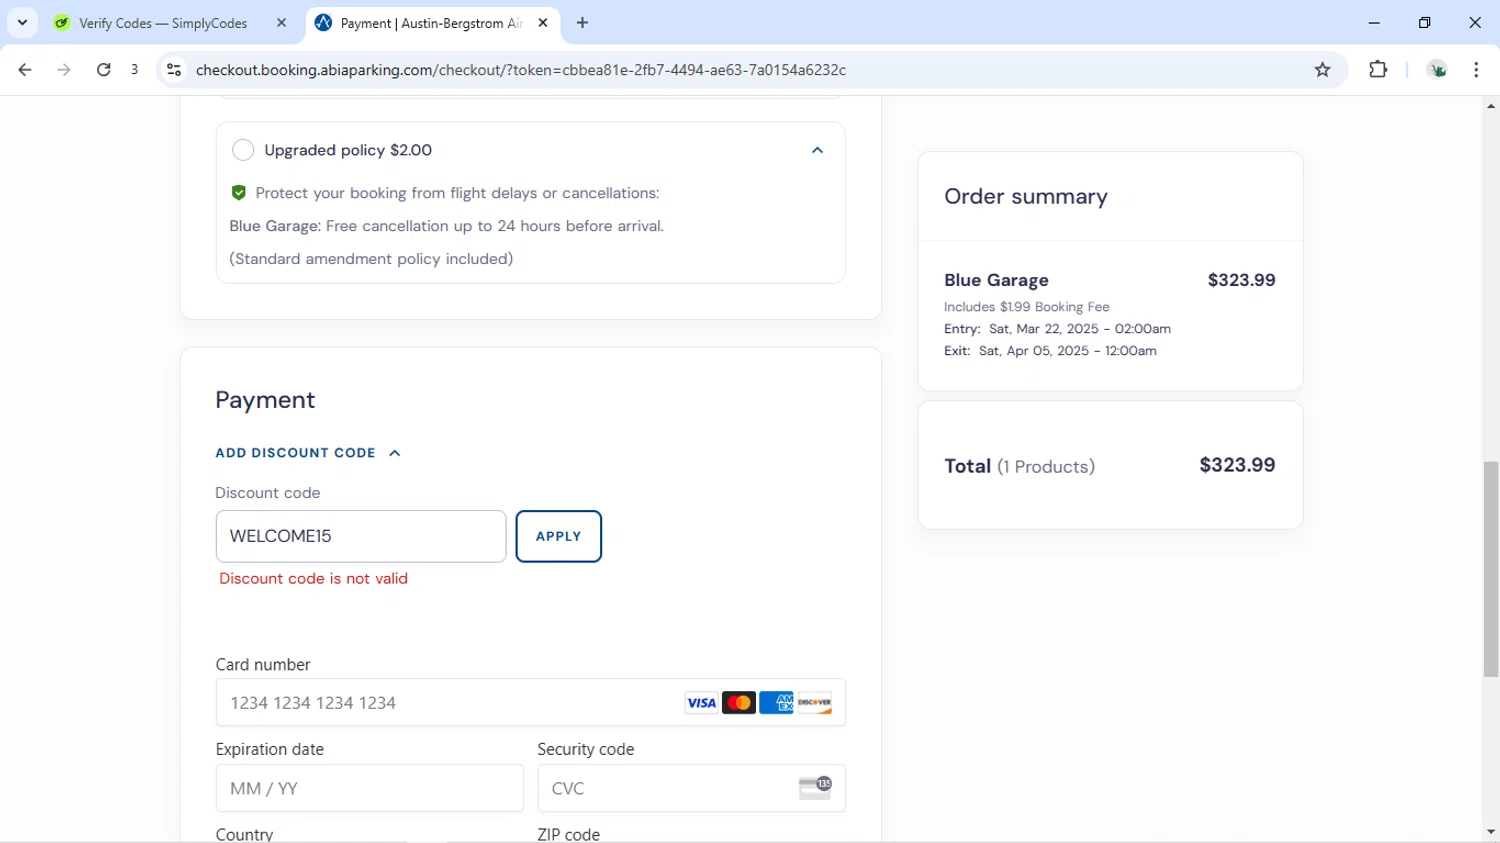The height and width of the screenshot is (843, 1500).
Task: Click the Entry date line in summary
Action: coord(1057,329)
